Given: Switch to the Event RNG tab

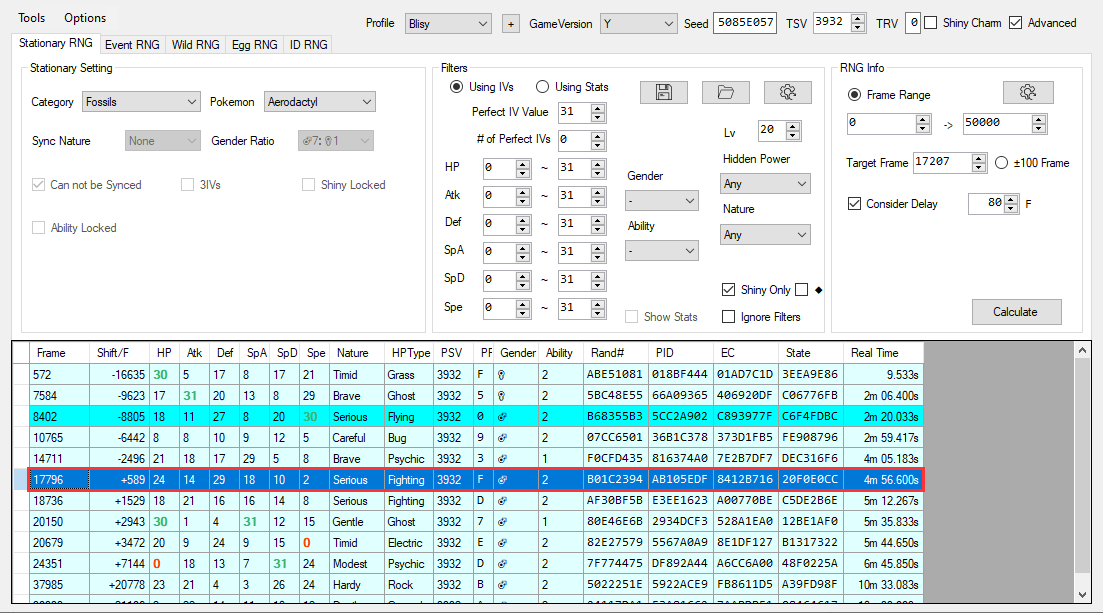Looking at the screenshot, I should click(132, 44).
